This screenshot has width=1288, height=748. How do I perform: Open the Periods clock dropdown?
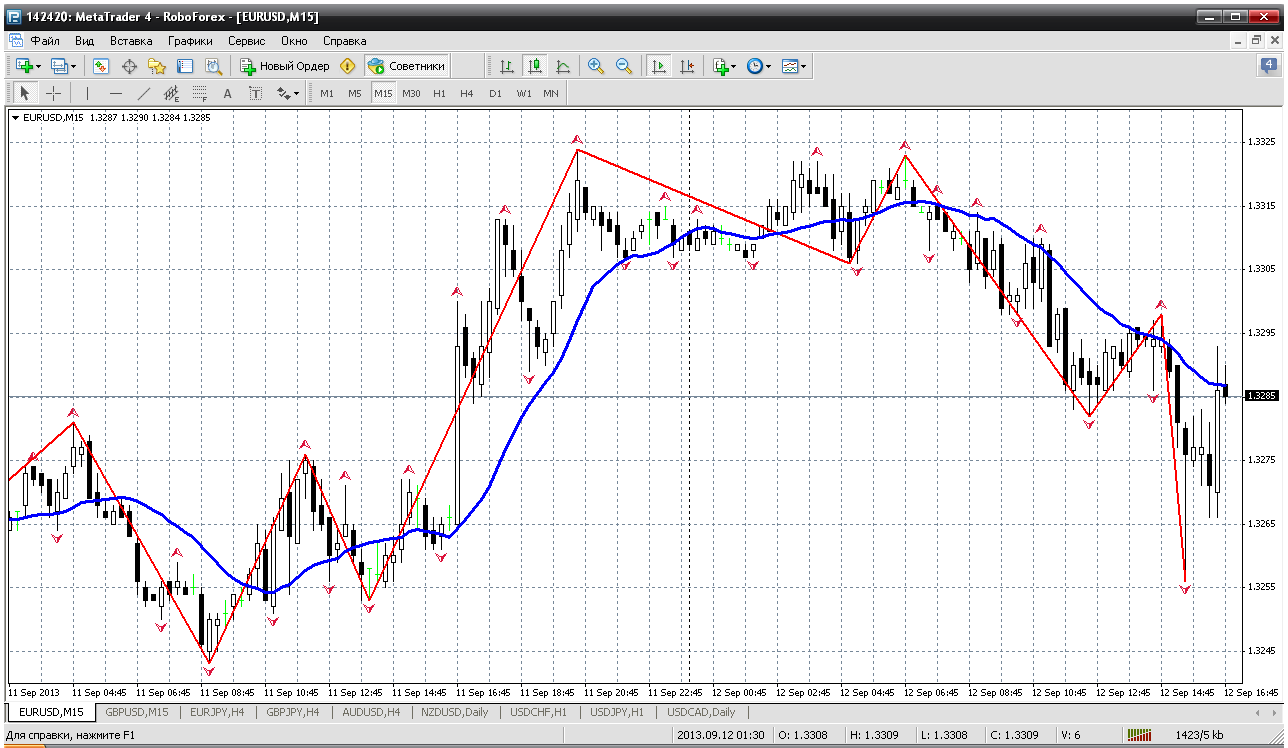759,66
